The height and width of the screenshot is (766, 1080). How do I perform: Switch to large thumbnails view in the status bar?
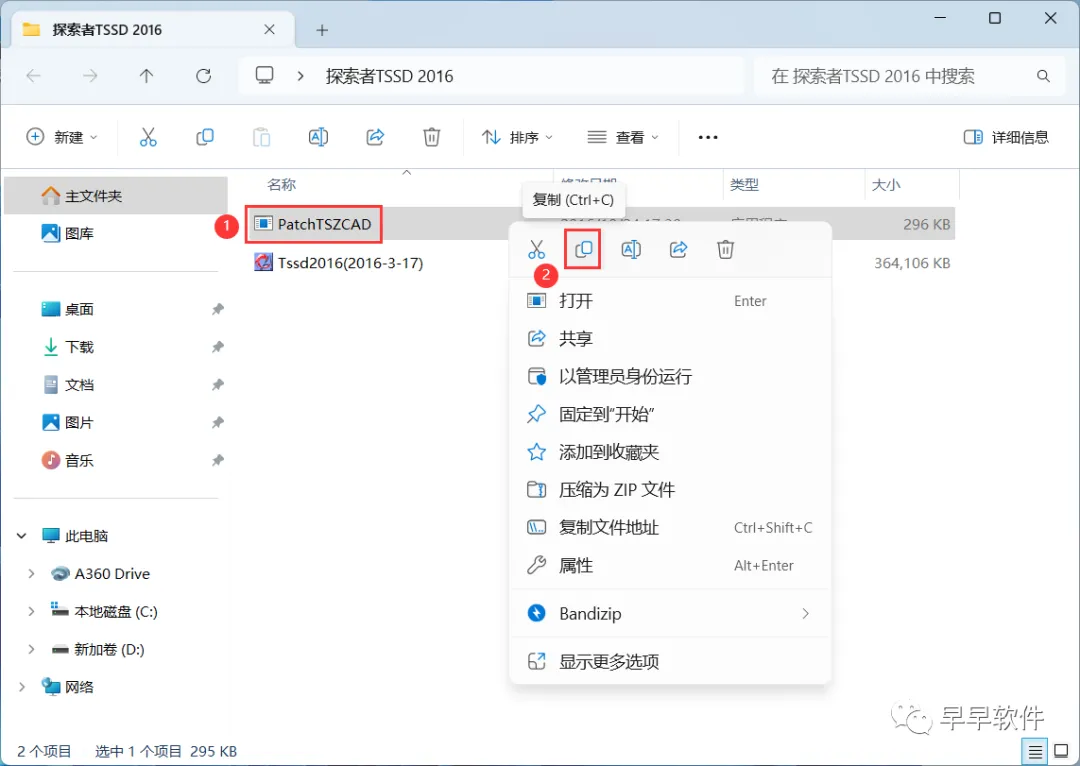tap(1062, 751)
